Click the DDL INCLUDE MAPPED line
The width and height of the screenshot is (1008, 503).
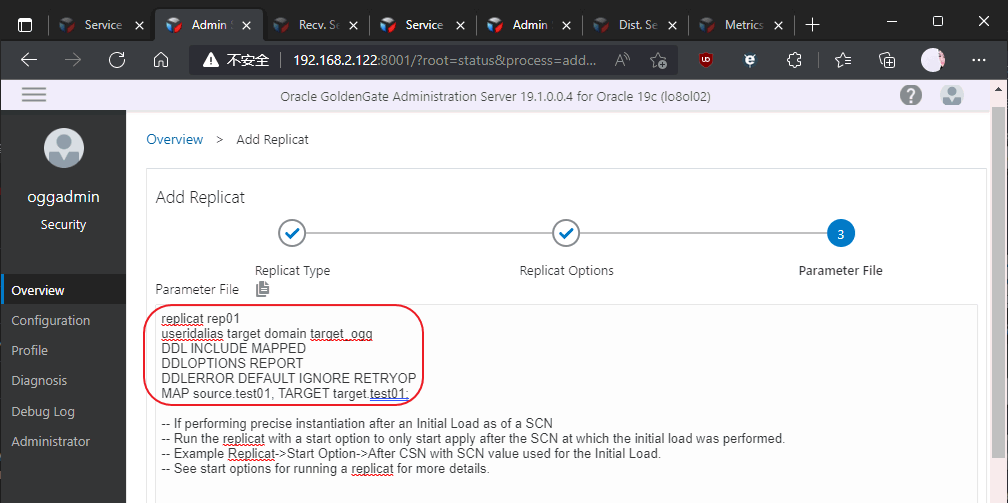point(233,349)
